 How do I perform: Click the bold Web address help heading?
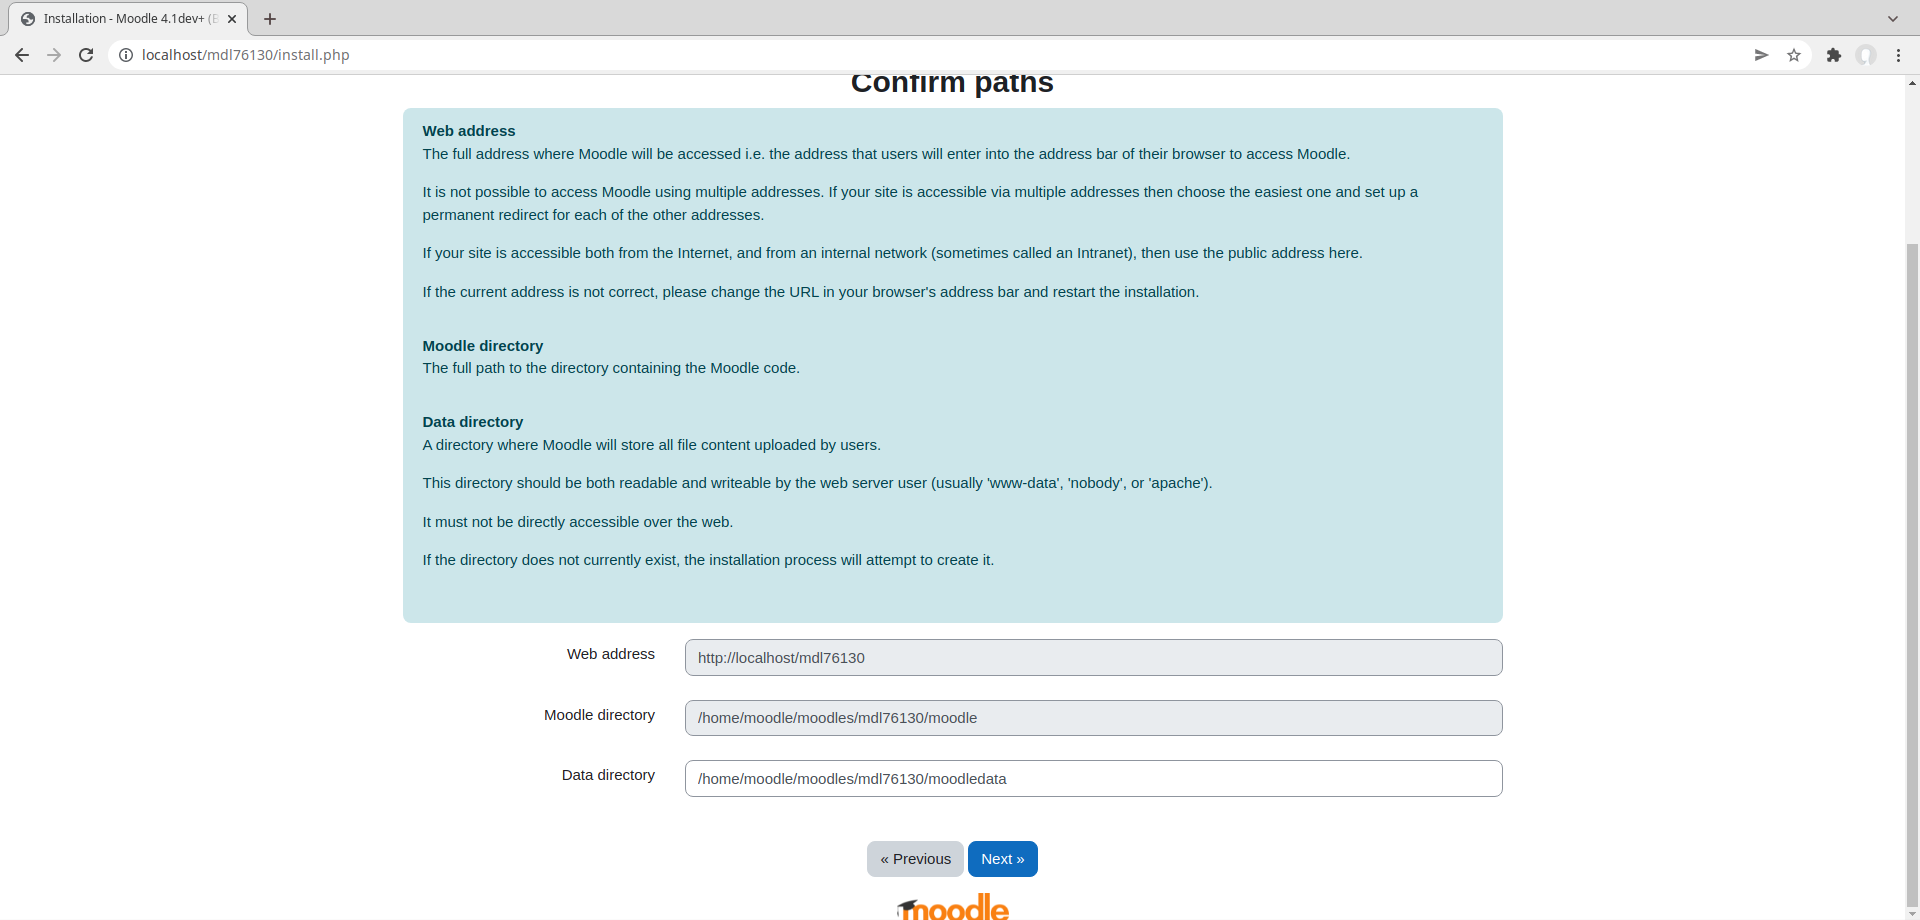[x=468, y=131]
